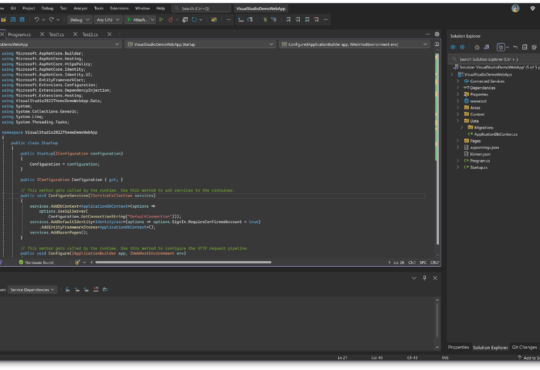
Task: Switch to the Test2.cs tab
Action: (x=90, y=34)
